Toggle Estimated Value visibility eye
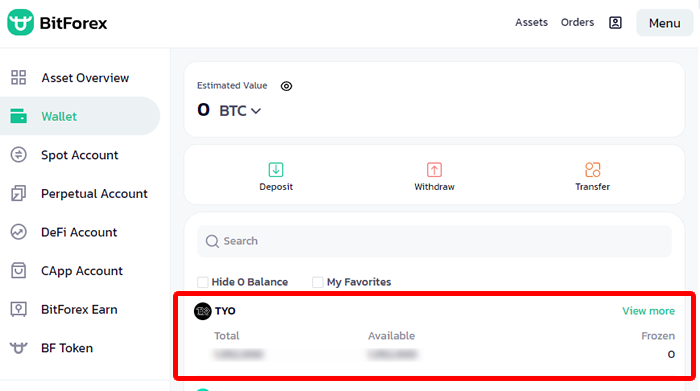700x391 pixels. pyautogui.click(x=286, y=86)
